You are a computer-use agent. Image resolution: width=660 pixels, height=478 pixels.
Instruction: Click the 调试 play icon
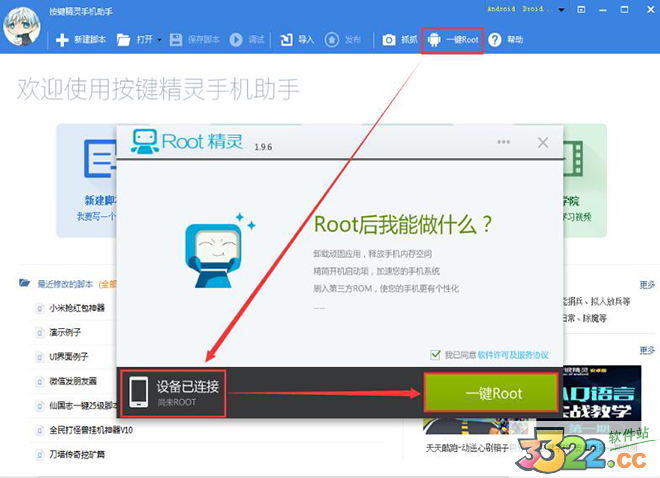236,40
